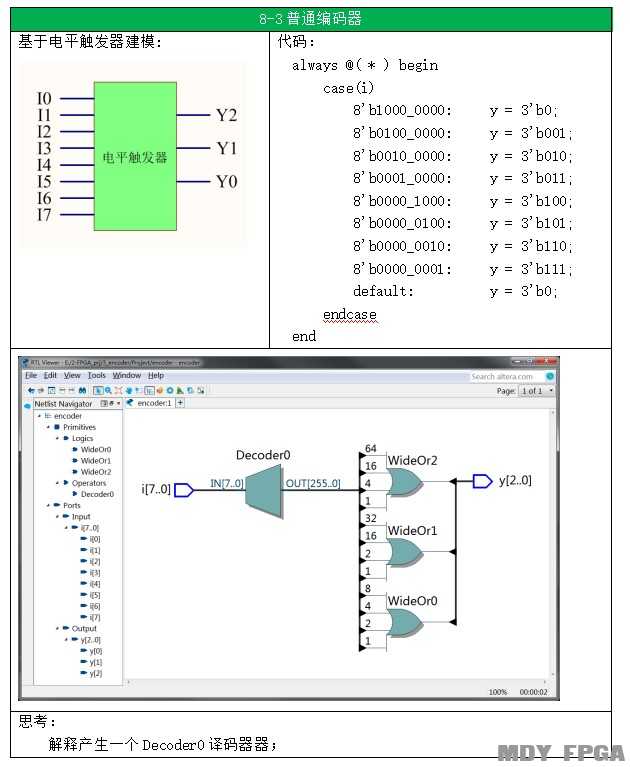Viewport: 630px width, 767px height.
Task: Switch to the encoder:1 tab
Action: 149,403
